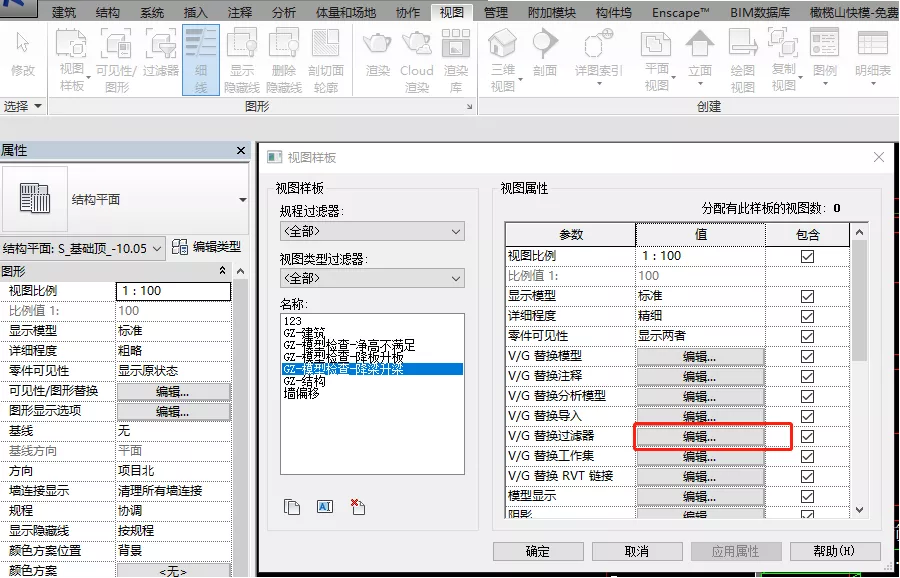Uncheck the include box for 视图比例
The image size is (900, 578).
tap(807, 256)
